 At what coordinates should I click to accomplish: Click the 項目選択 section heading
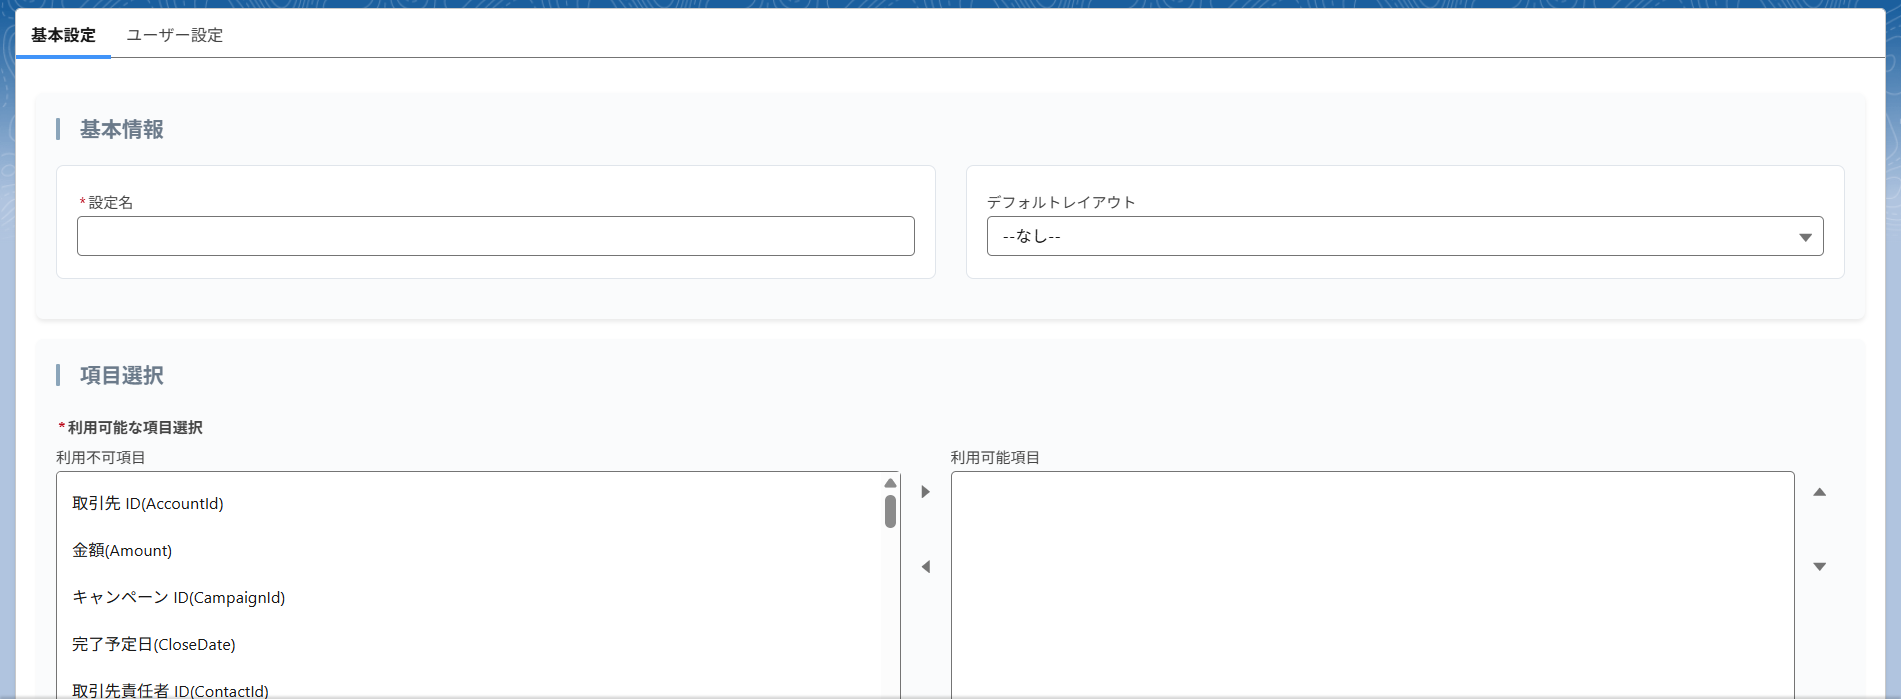coord(122,376)
